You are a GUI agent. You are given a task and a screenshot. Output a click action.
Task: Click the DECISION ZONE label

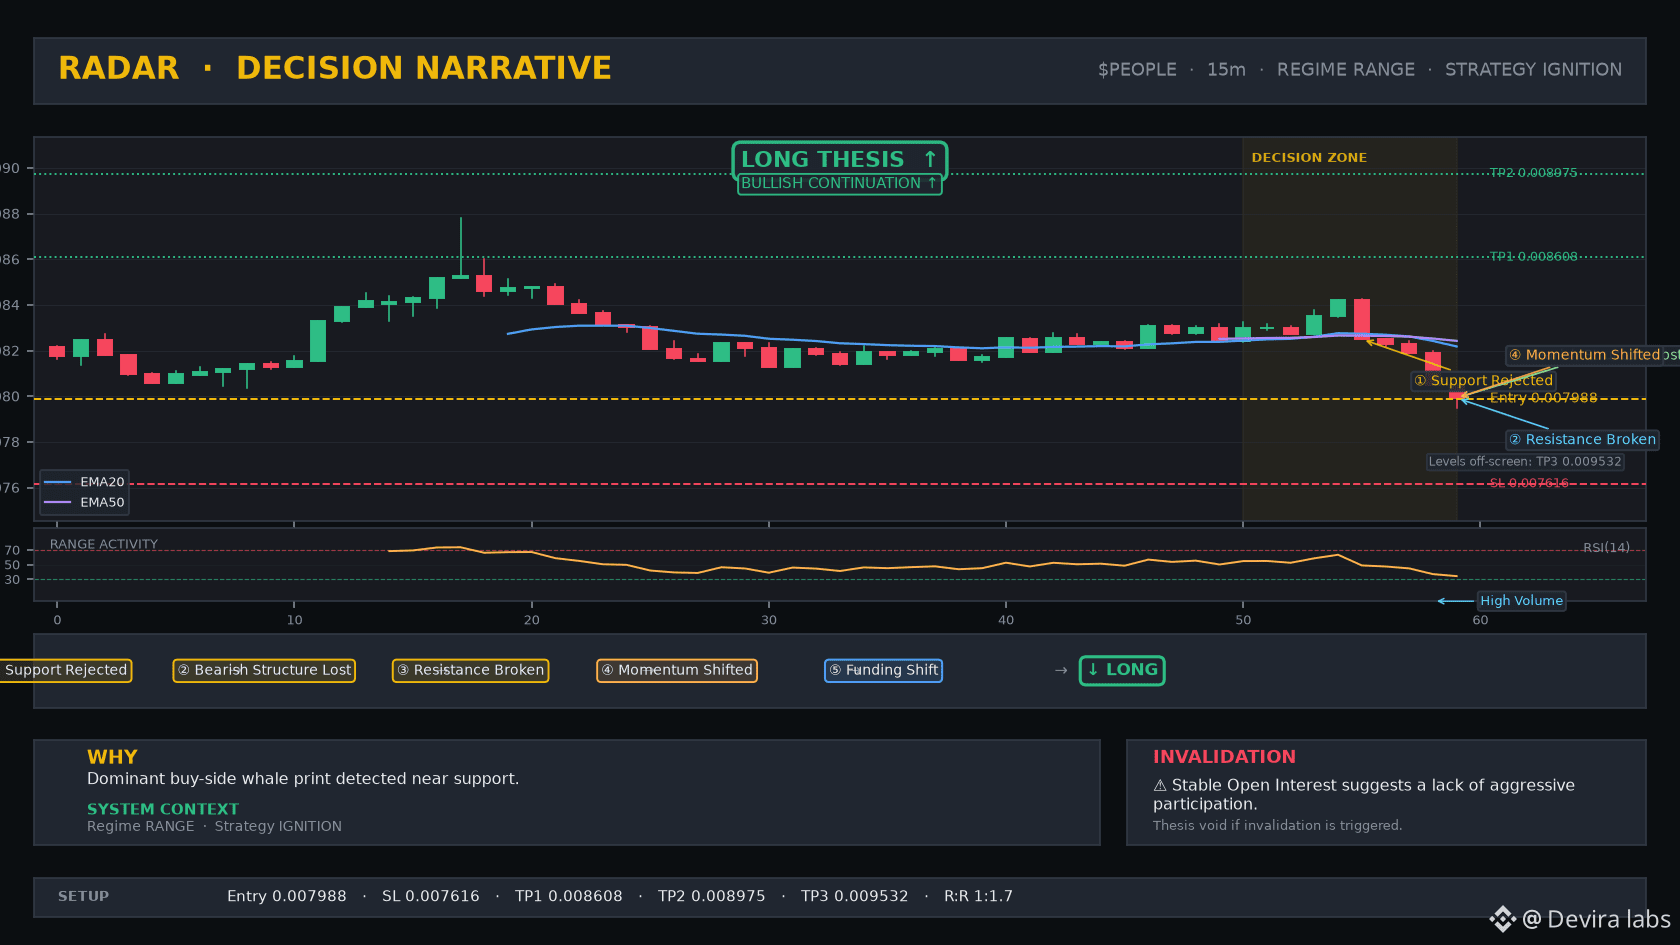[1309, 158]
